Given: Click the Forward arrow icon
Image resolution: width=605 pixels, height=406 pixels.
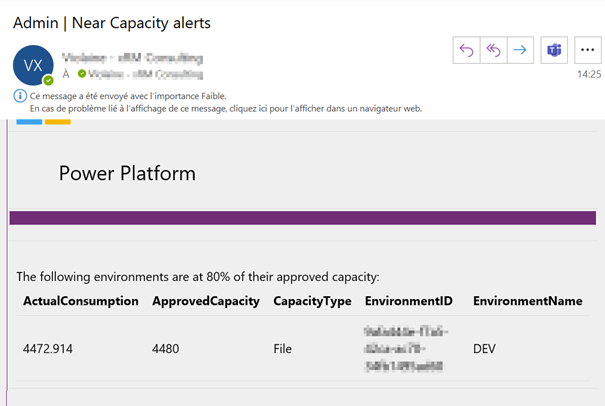Looking at the screenshot, I should click(520, 50).
